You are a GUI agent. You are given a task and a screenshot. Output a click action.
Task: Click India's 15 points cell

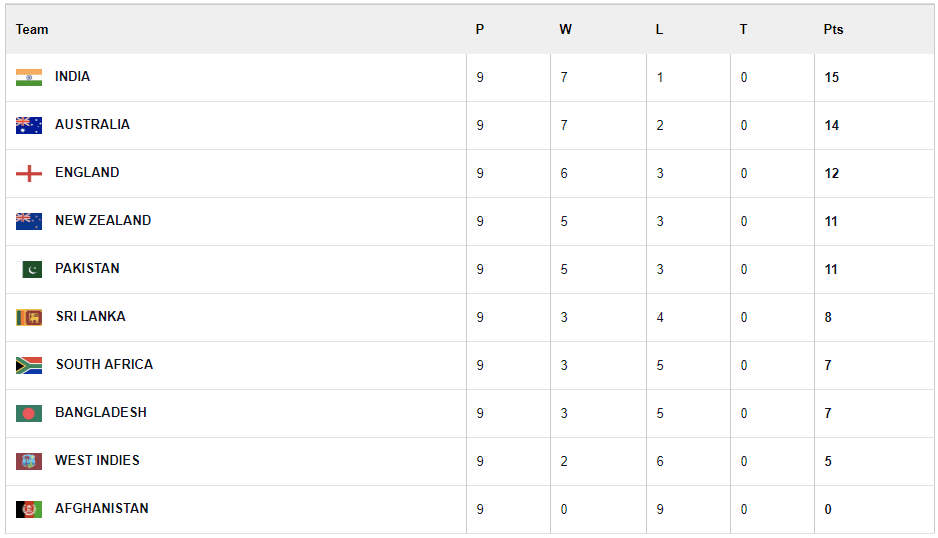click(832, 77)
